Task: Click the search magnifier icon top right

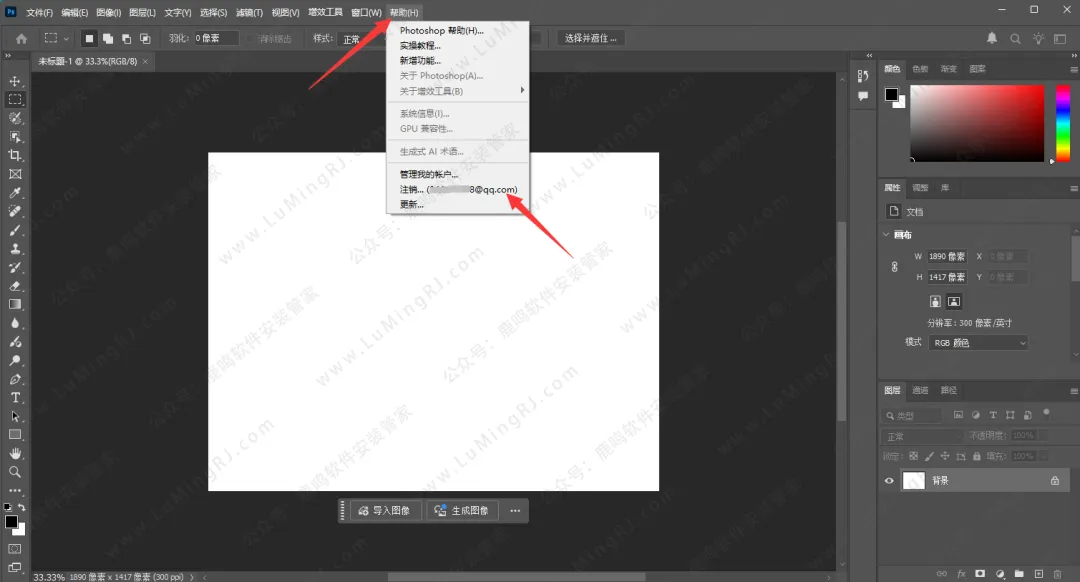Action: click(x=1015, y=39)
